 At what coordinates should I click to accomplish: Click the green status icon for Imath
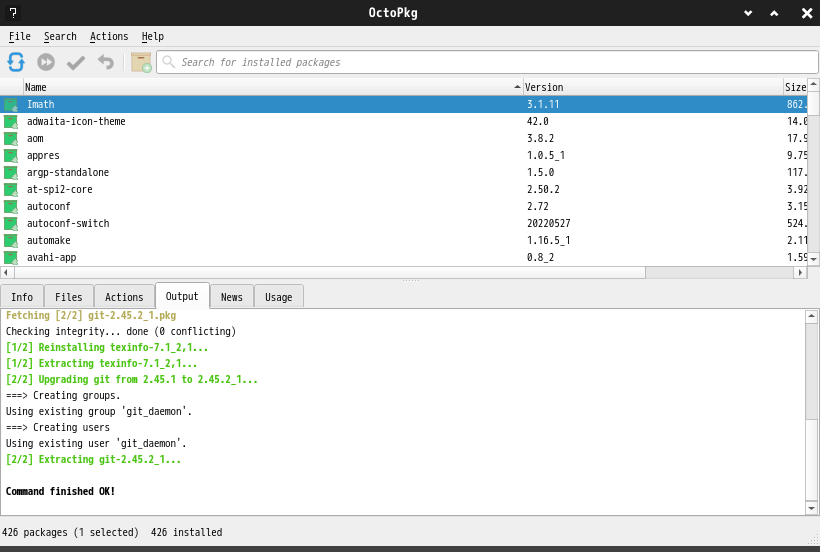[11, 105]
